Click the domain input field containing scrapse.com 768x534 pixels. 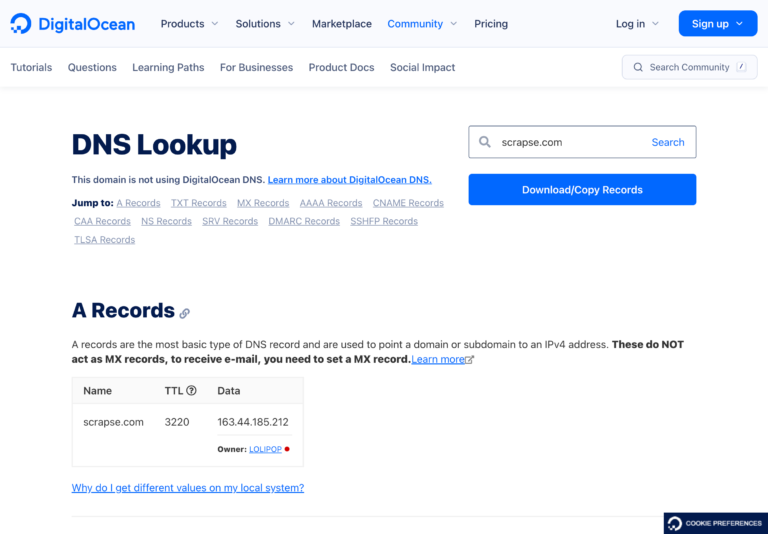tap(565, 142)
